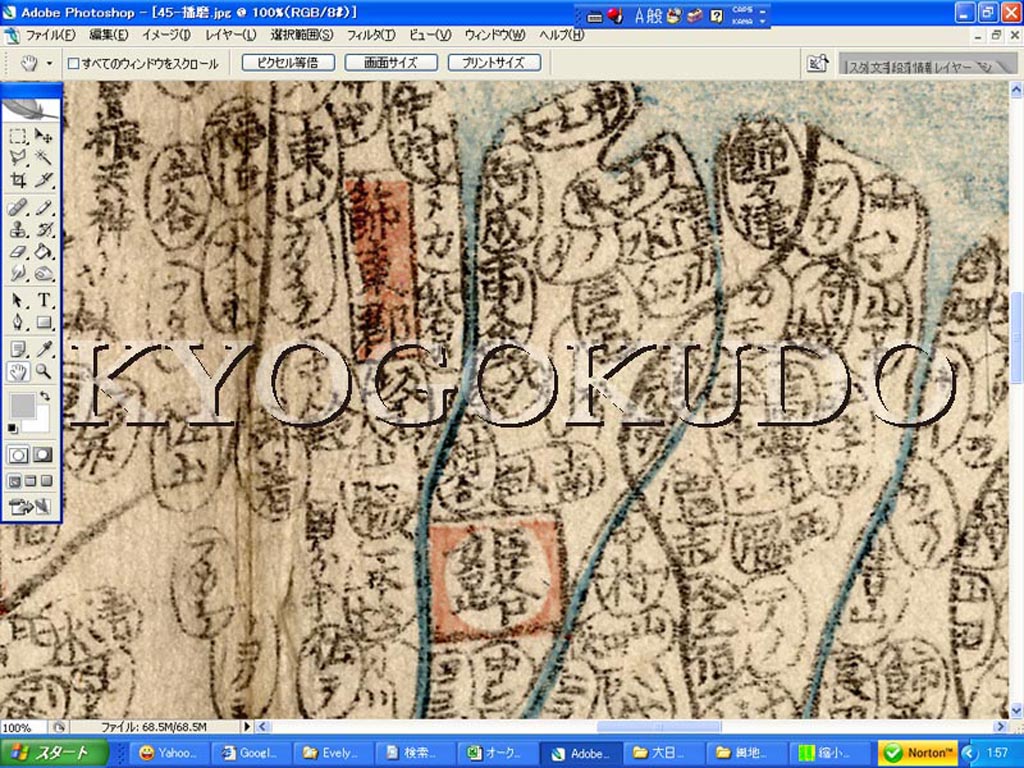Select the Pen tool
Image resolution: width=1024 pixels, height=768 pixels.
tap(18, 322)
